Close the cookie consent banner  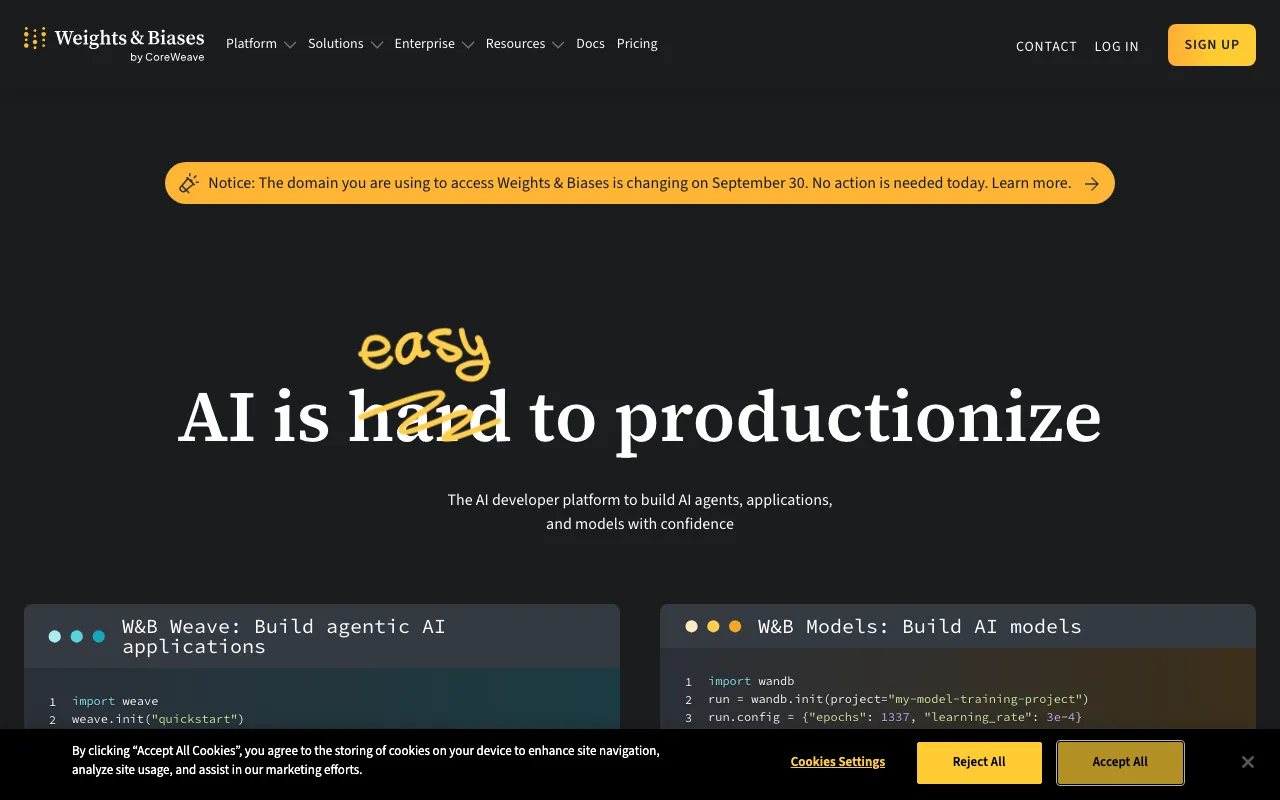1247,762
